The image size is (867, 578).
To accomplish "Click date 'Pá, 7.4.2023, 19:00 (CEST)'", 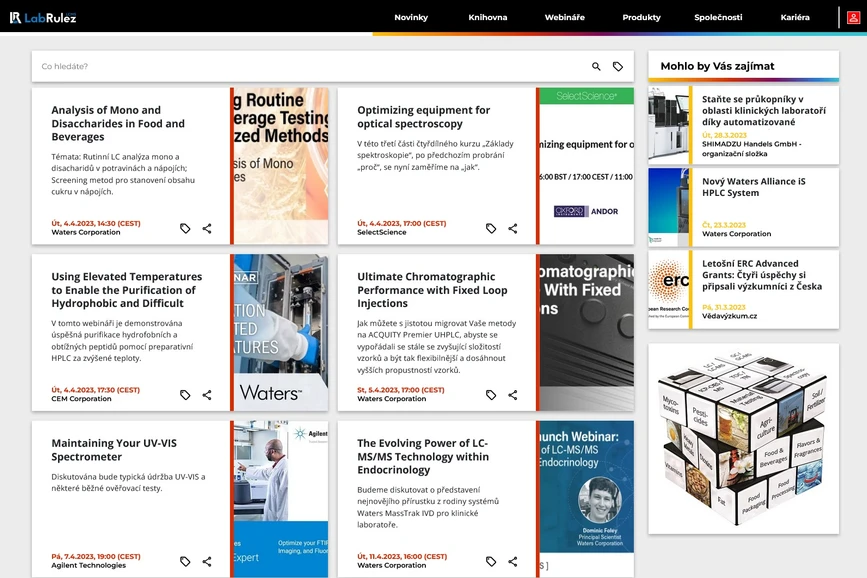I will [x=96, y=556].
